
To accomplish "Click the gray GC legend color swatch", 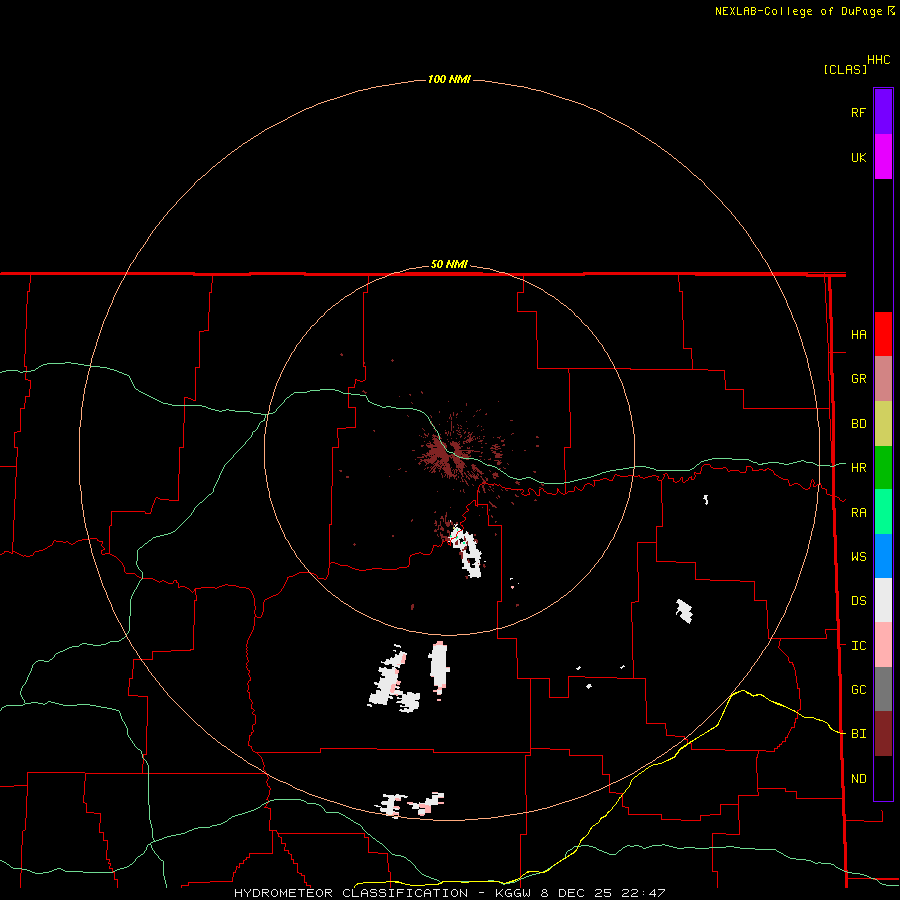I will pyautogui.click(x=883, y=689).
